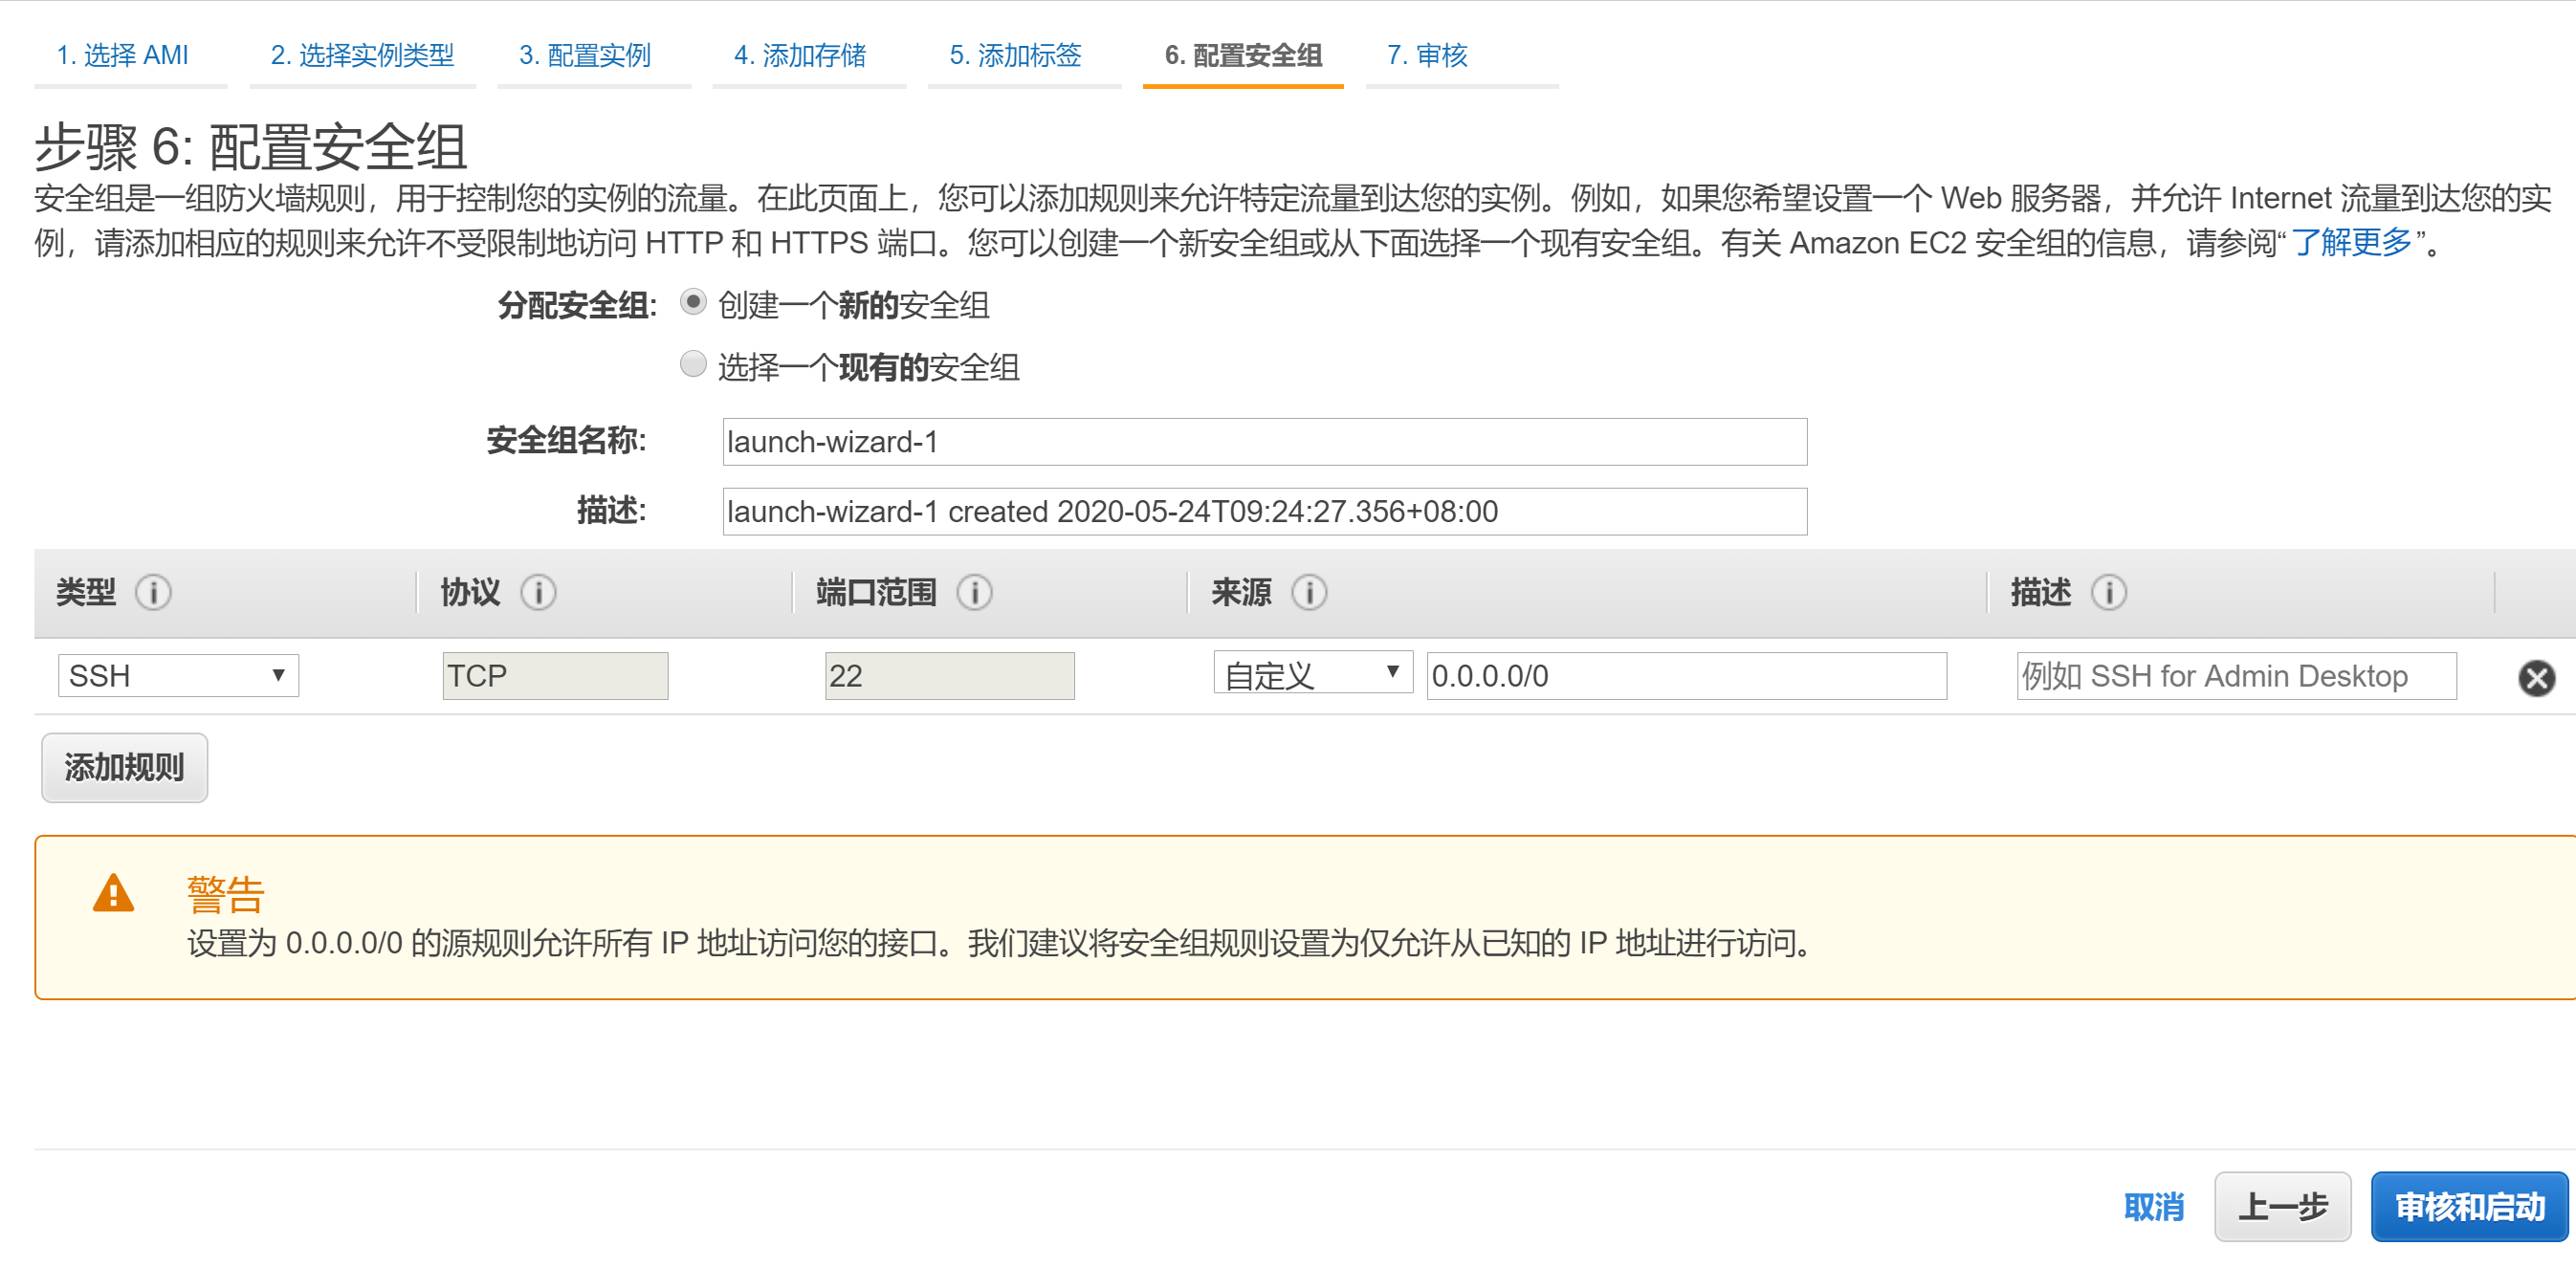Click the 安全组名称 input field
The width and height of the screenshot is (2576, 1268).
[1264, 442]
